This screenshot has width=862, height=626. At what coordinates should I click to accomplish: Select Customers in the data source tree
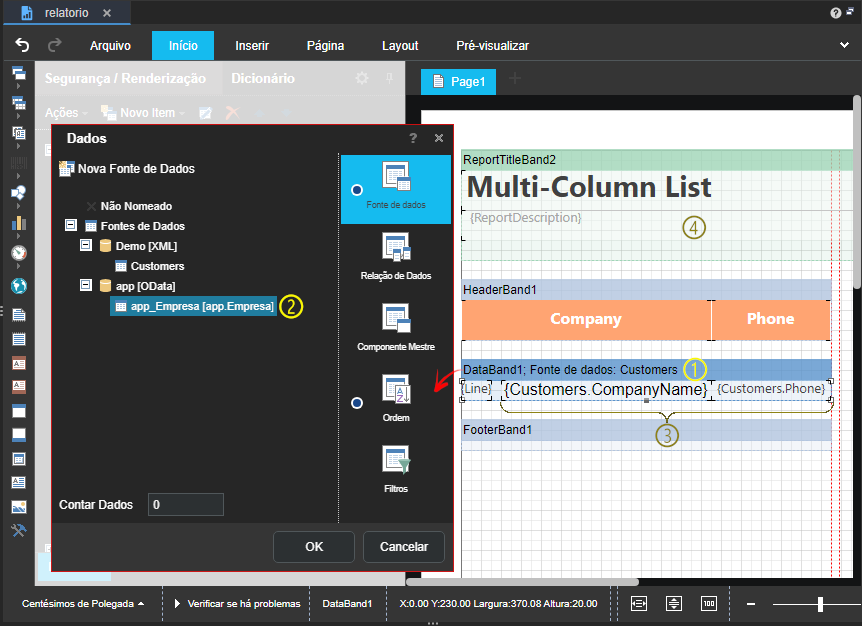[x=150, y=266]
